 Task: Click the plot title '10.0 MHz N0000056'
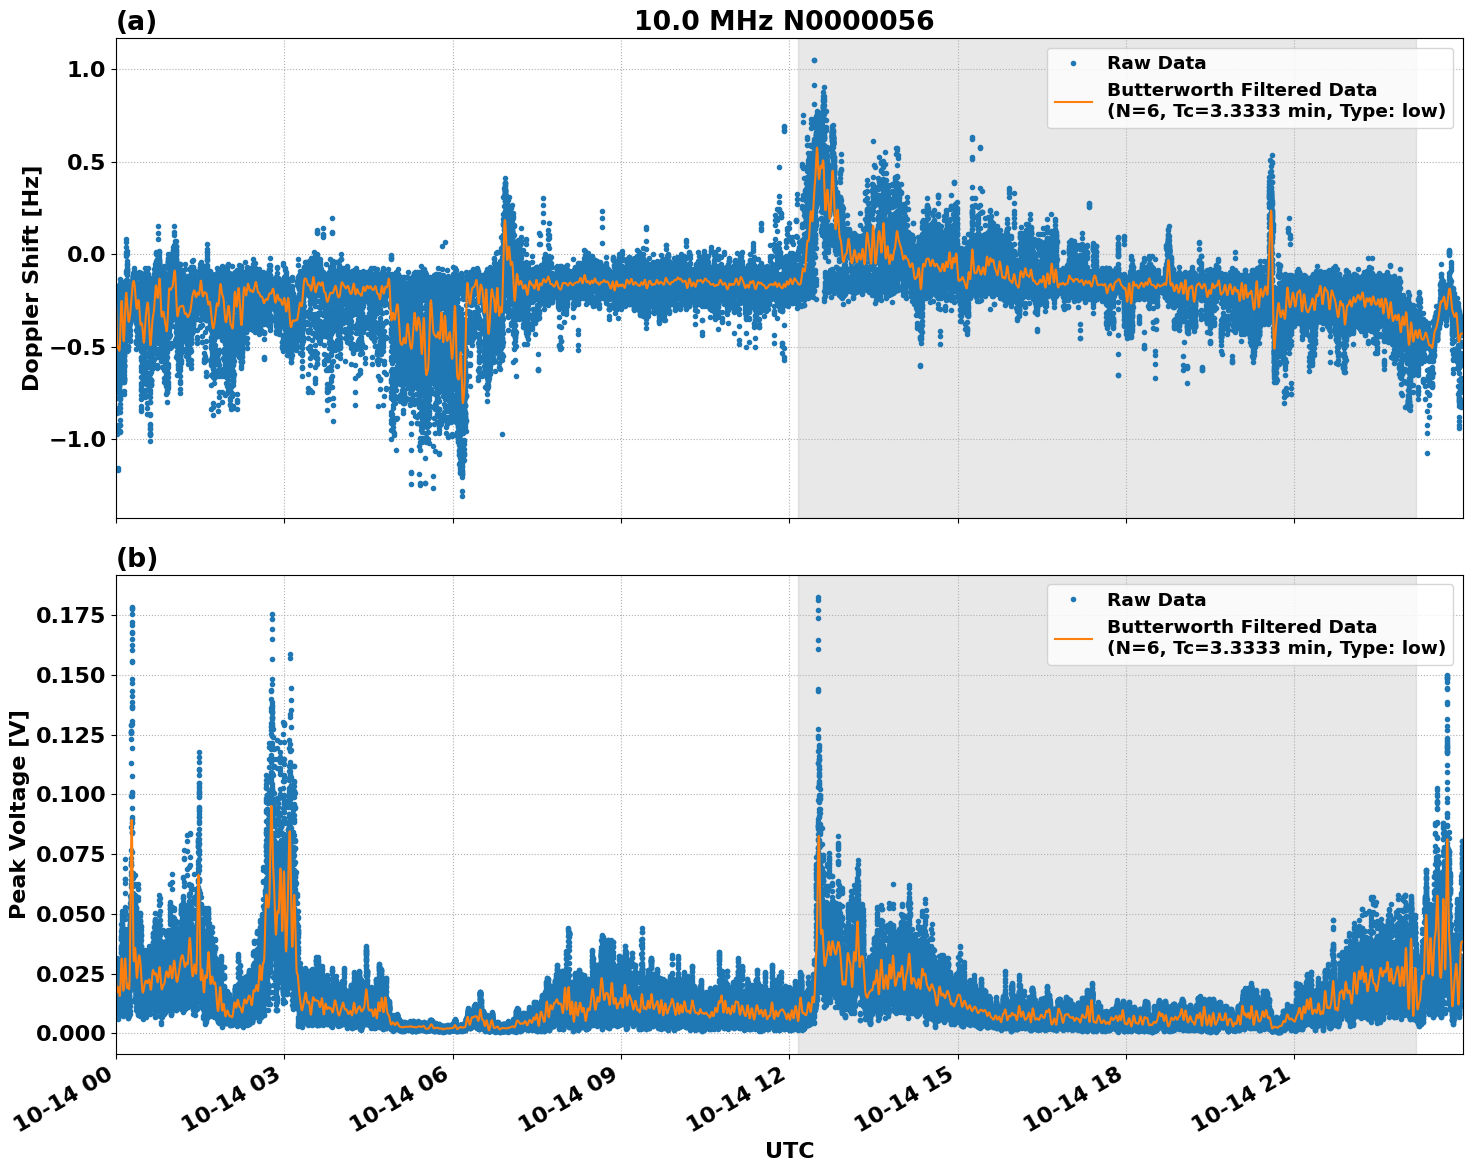[x=783, y=21]
